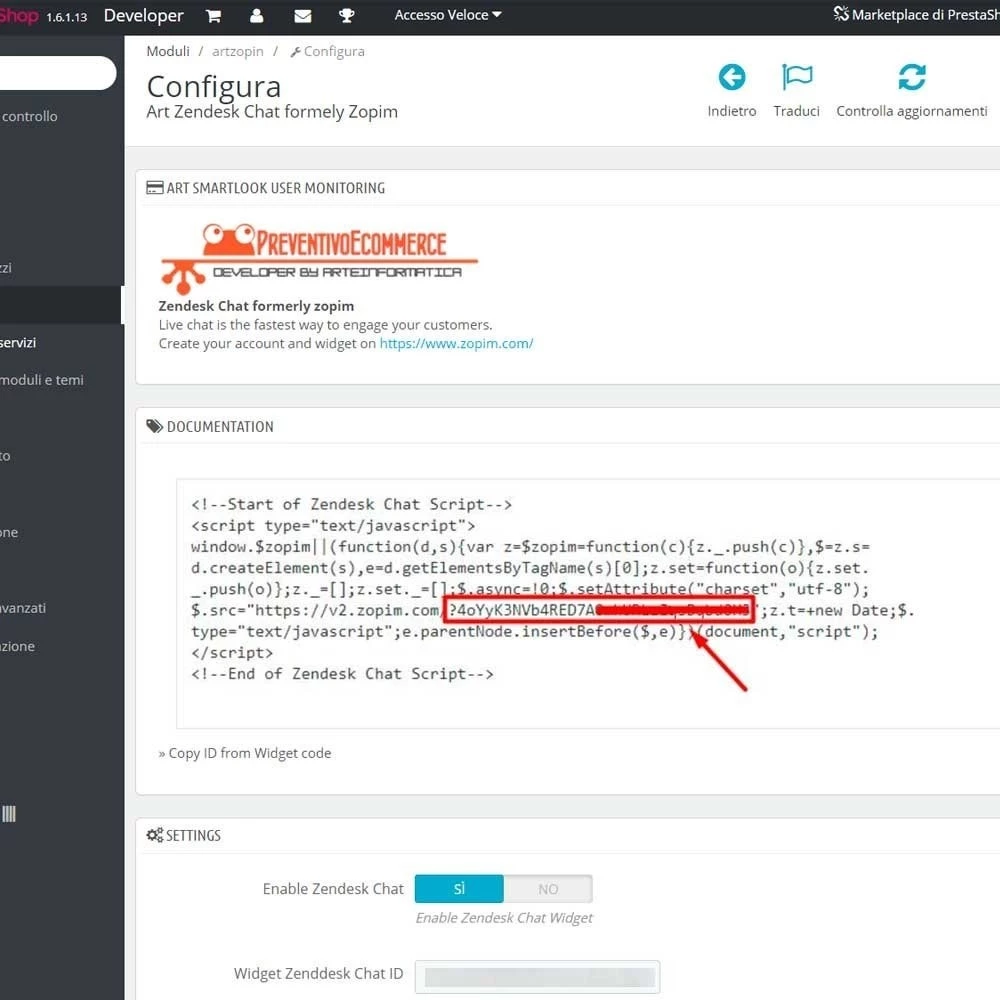Click the Developer shop name in header
Screen dimensions: 1000x1000
[143, 15]
